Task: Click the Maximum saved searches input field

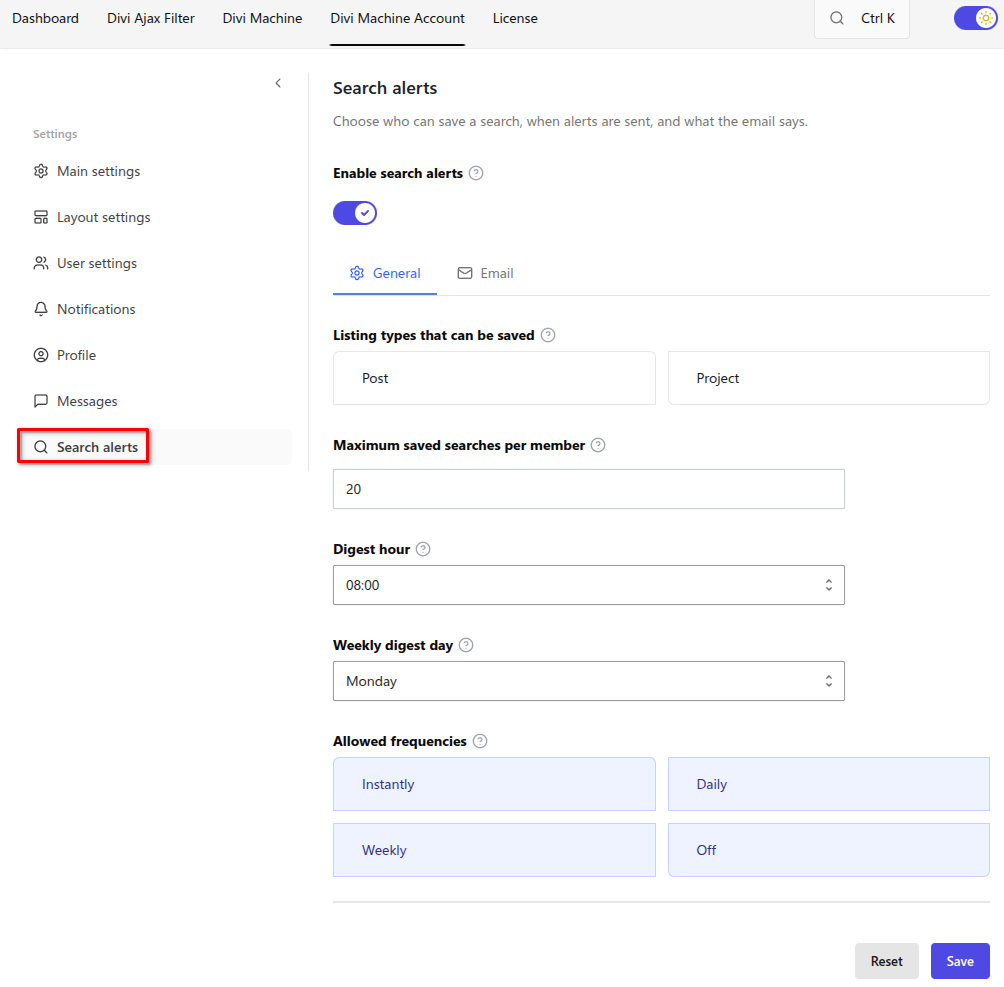Action: [x=588, y=489]
